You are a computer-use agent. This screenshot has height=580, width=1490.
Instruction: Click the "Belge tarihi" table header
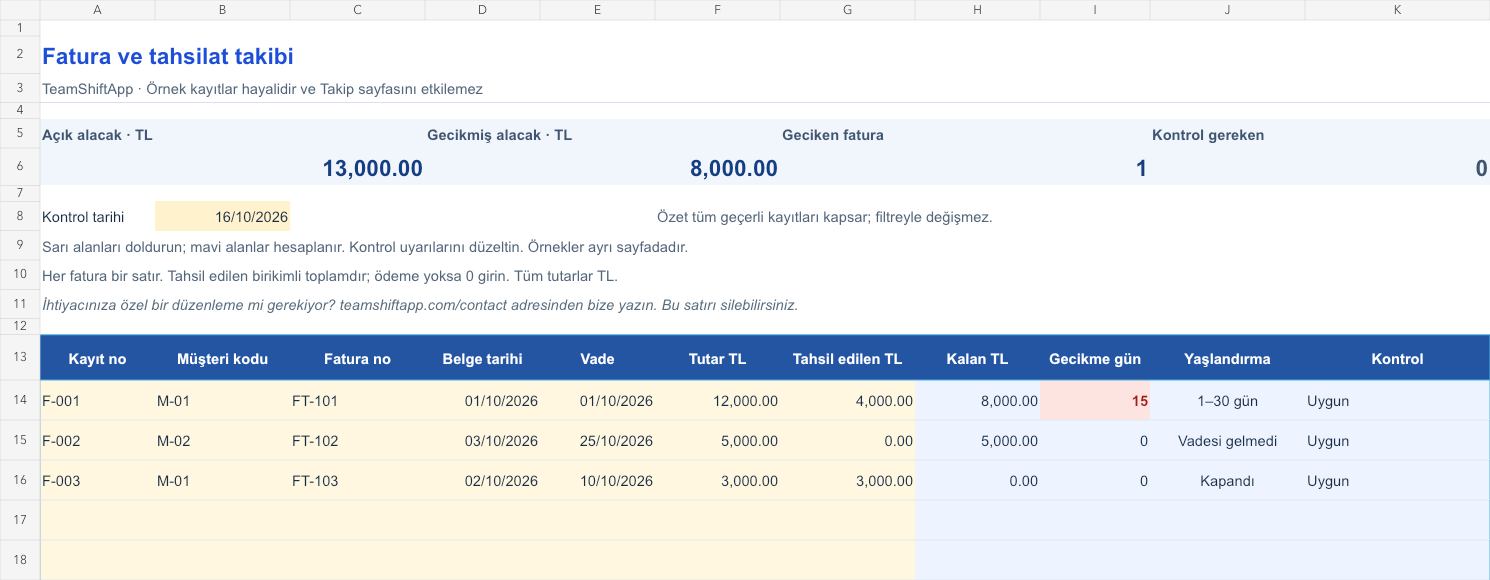click(482, 359)
